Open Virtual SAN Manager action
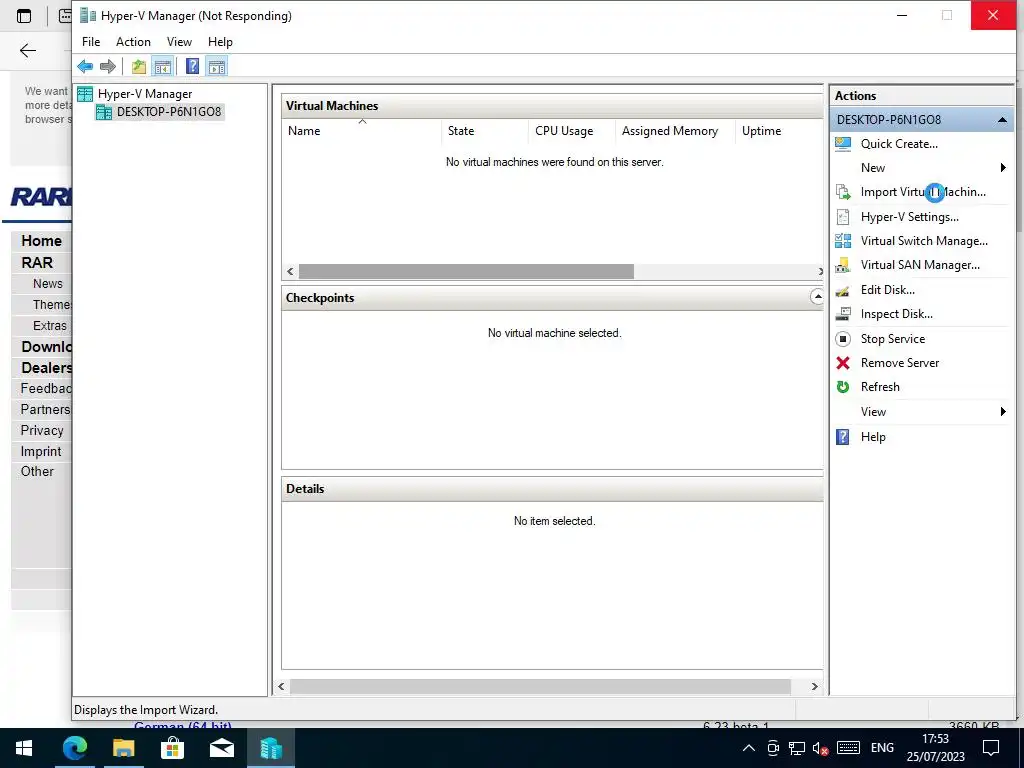Viewport: 1024px width, 768px height. [920, 265]
